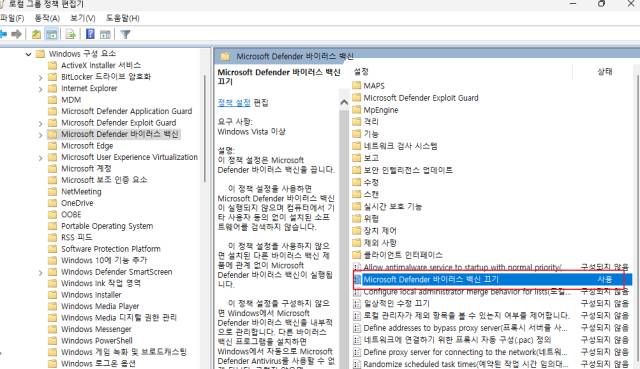Image resolution: width=640 pixels, height=369 pixels.
Task: Click the tree pane vertical scrollbar
Action: [204, 129]
